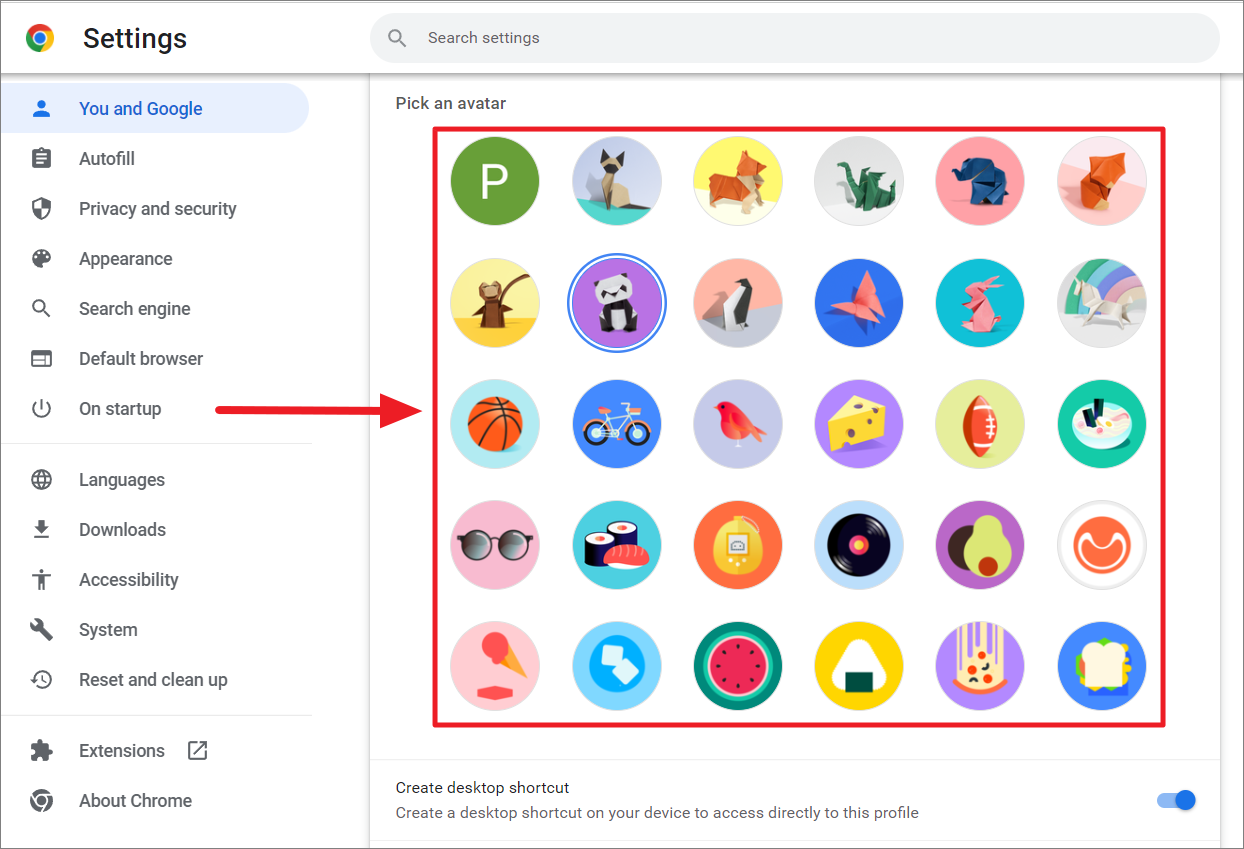Toggle the Create desktop shortcut switch
The height and width of the screenshot is (849, 1244).
click(1177, 800)
